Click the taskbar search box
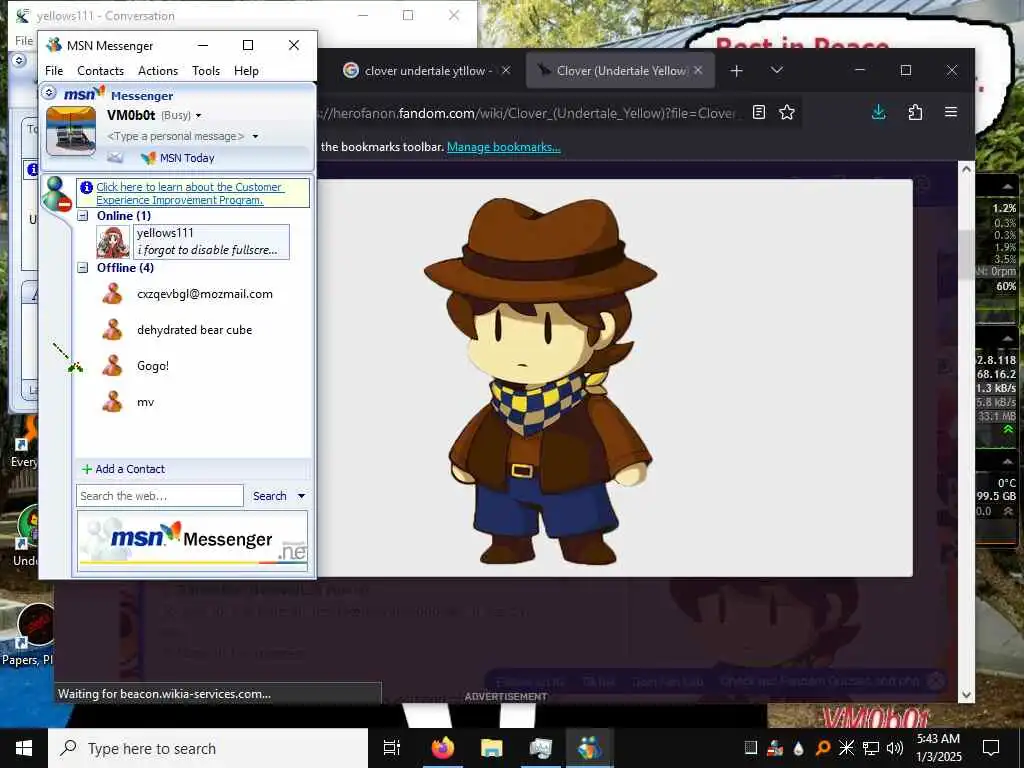 pos(208,748)
